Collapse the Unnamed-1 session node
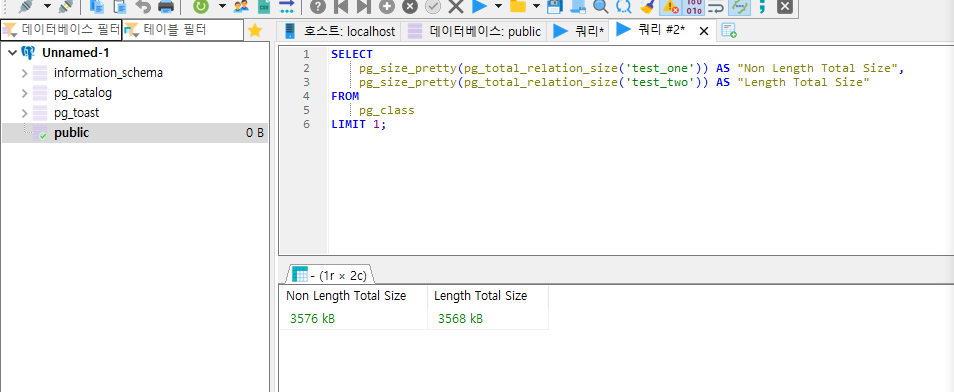Image resolution: width=954 pixels, height=392 pixels. tap(13, 53)
